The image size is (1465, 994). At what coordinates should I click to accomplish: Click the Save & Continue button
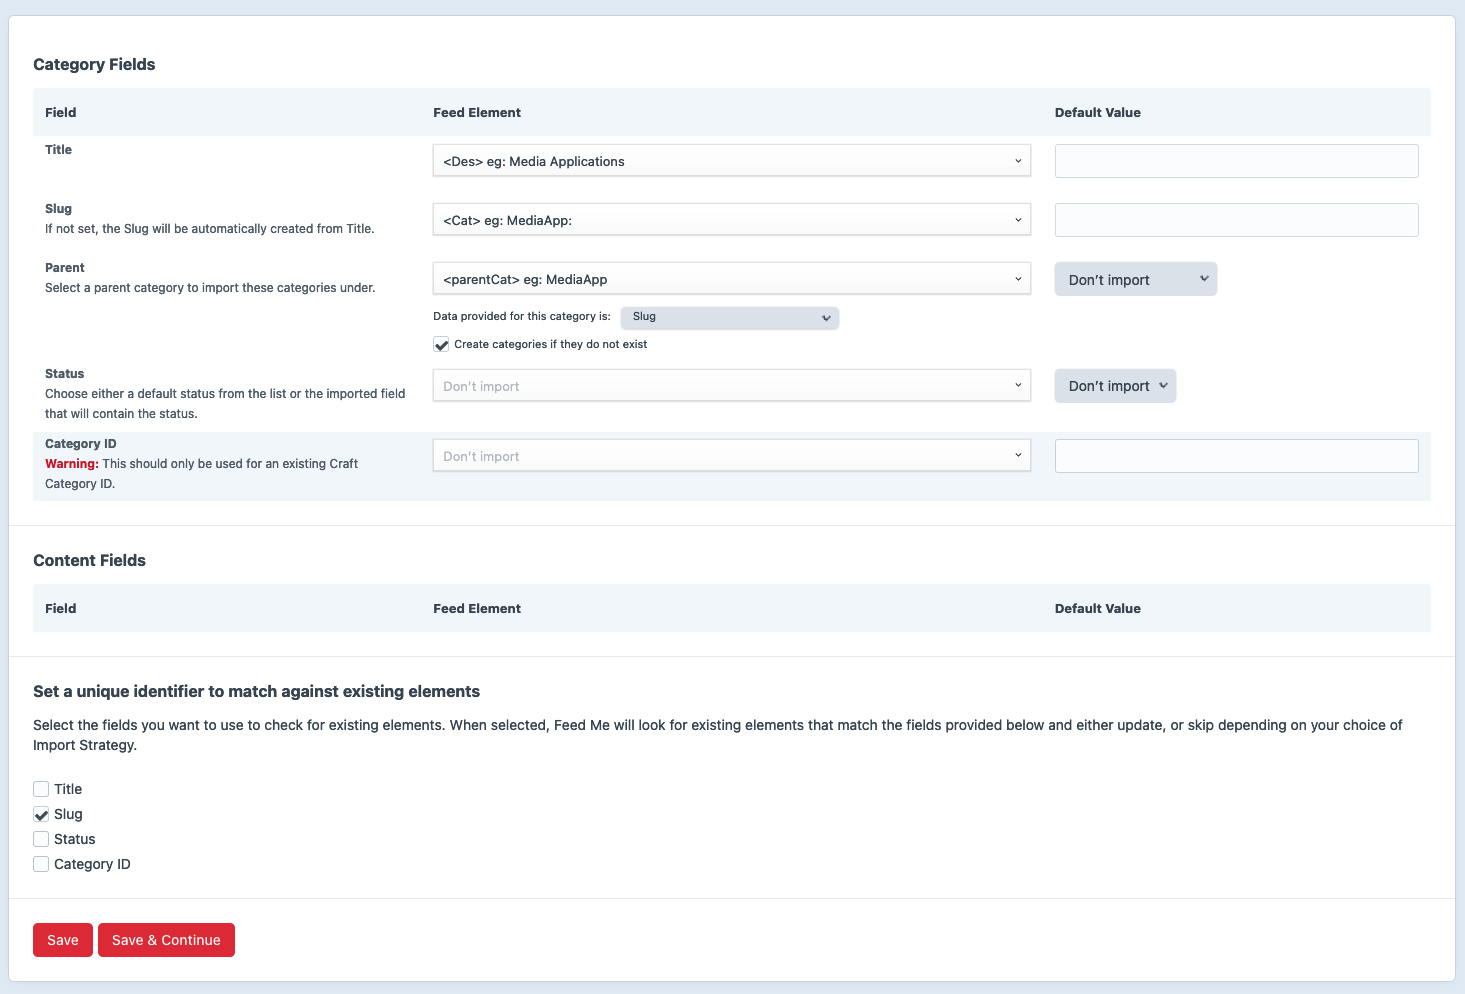pos(166,940)
